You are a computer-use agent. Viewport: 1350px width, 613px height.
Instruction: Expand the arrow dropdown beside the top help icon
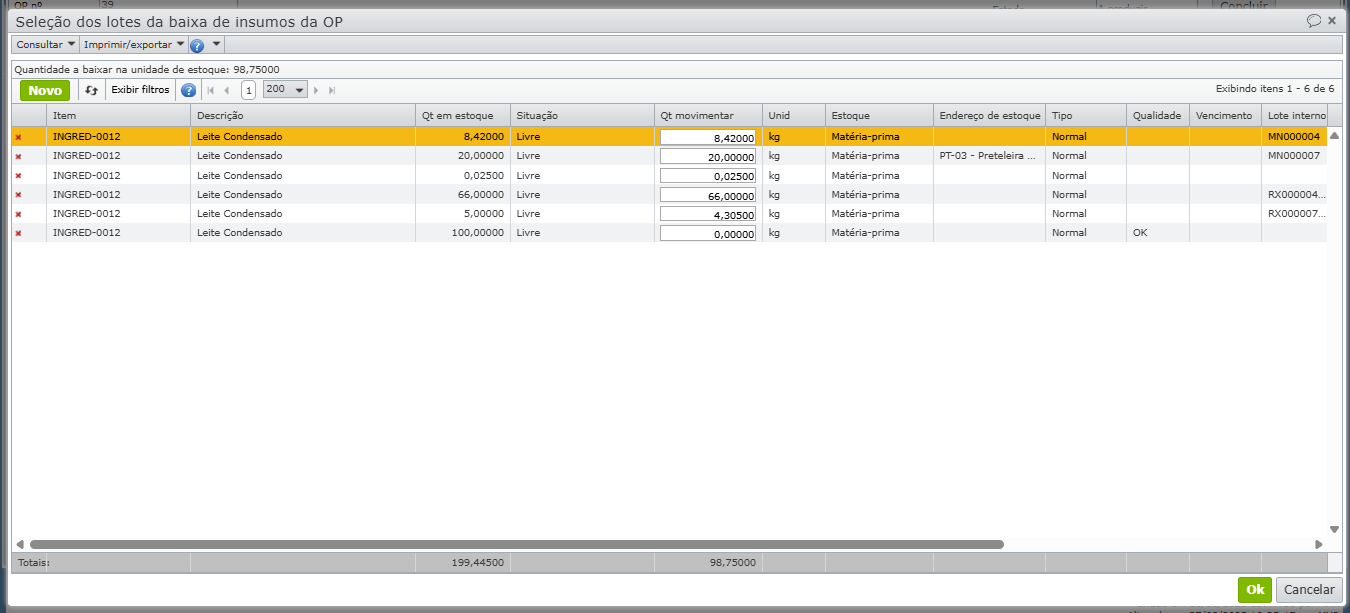tap(217, 45)
